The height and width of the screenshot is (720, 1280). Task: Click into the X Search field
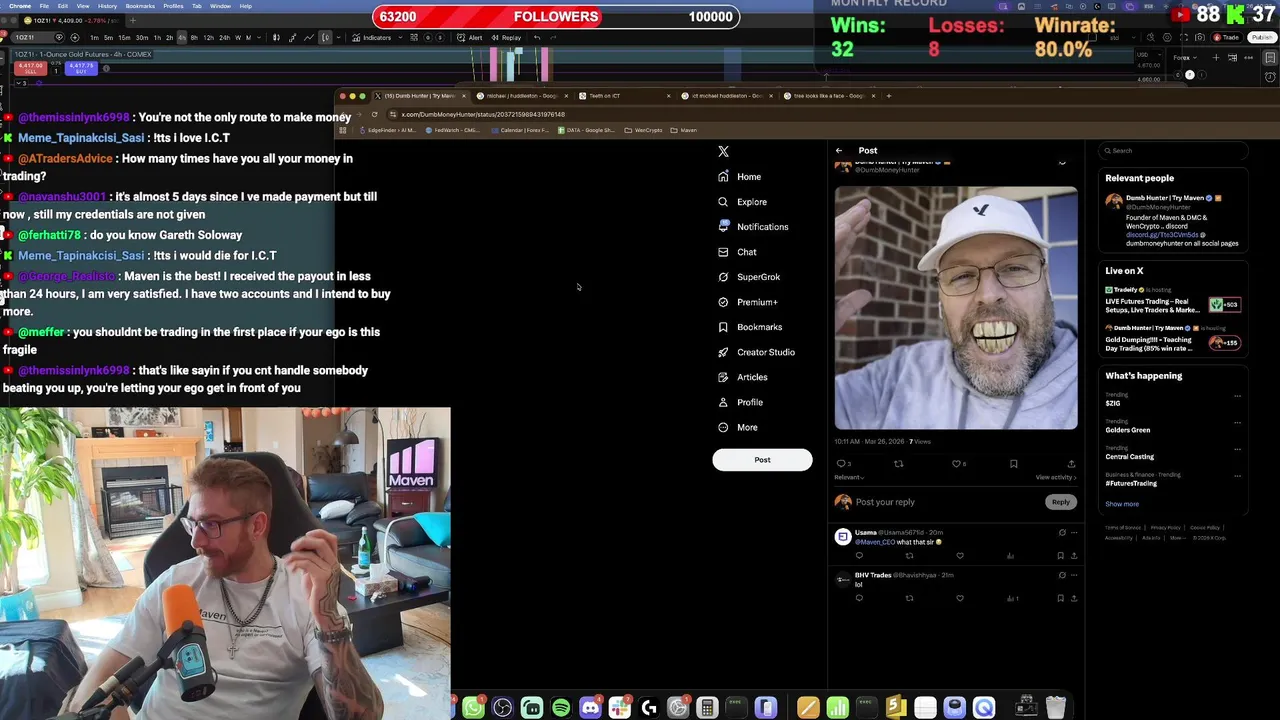[1173, 151]
